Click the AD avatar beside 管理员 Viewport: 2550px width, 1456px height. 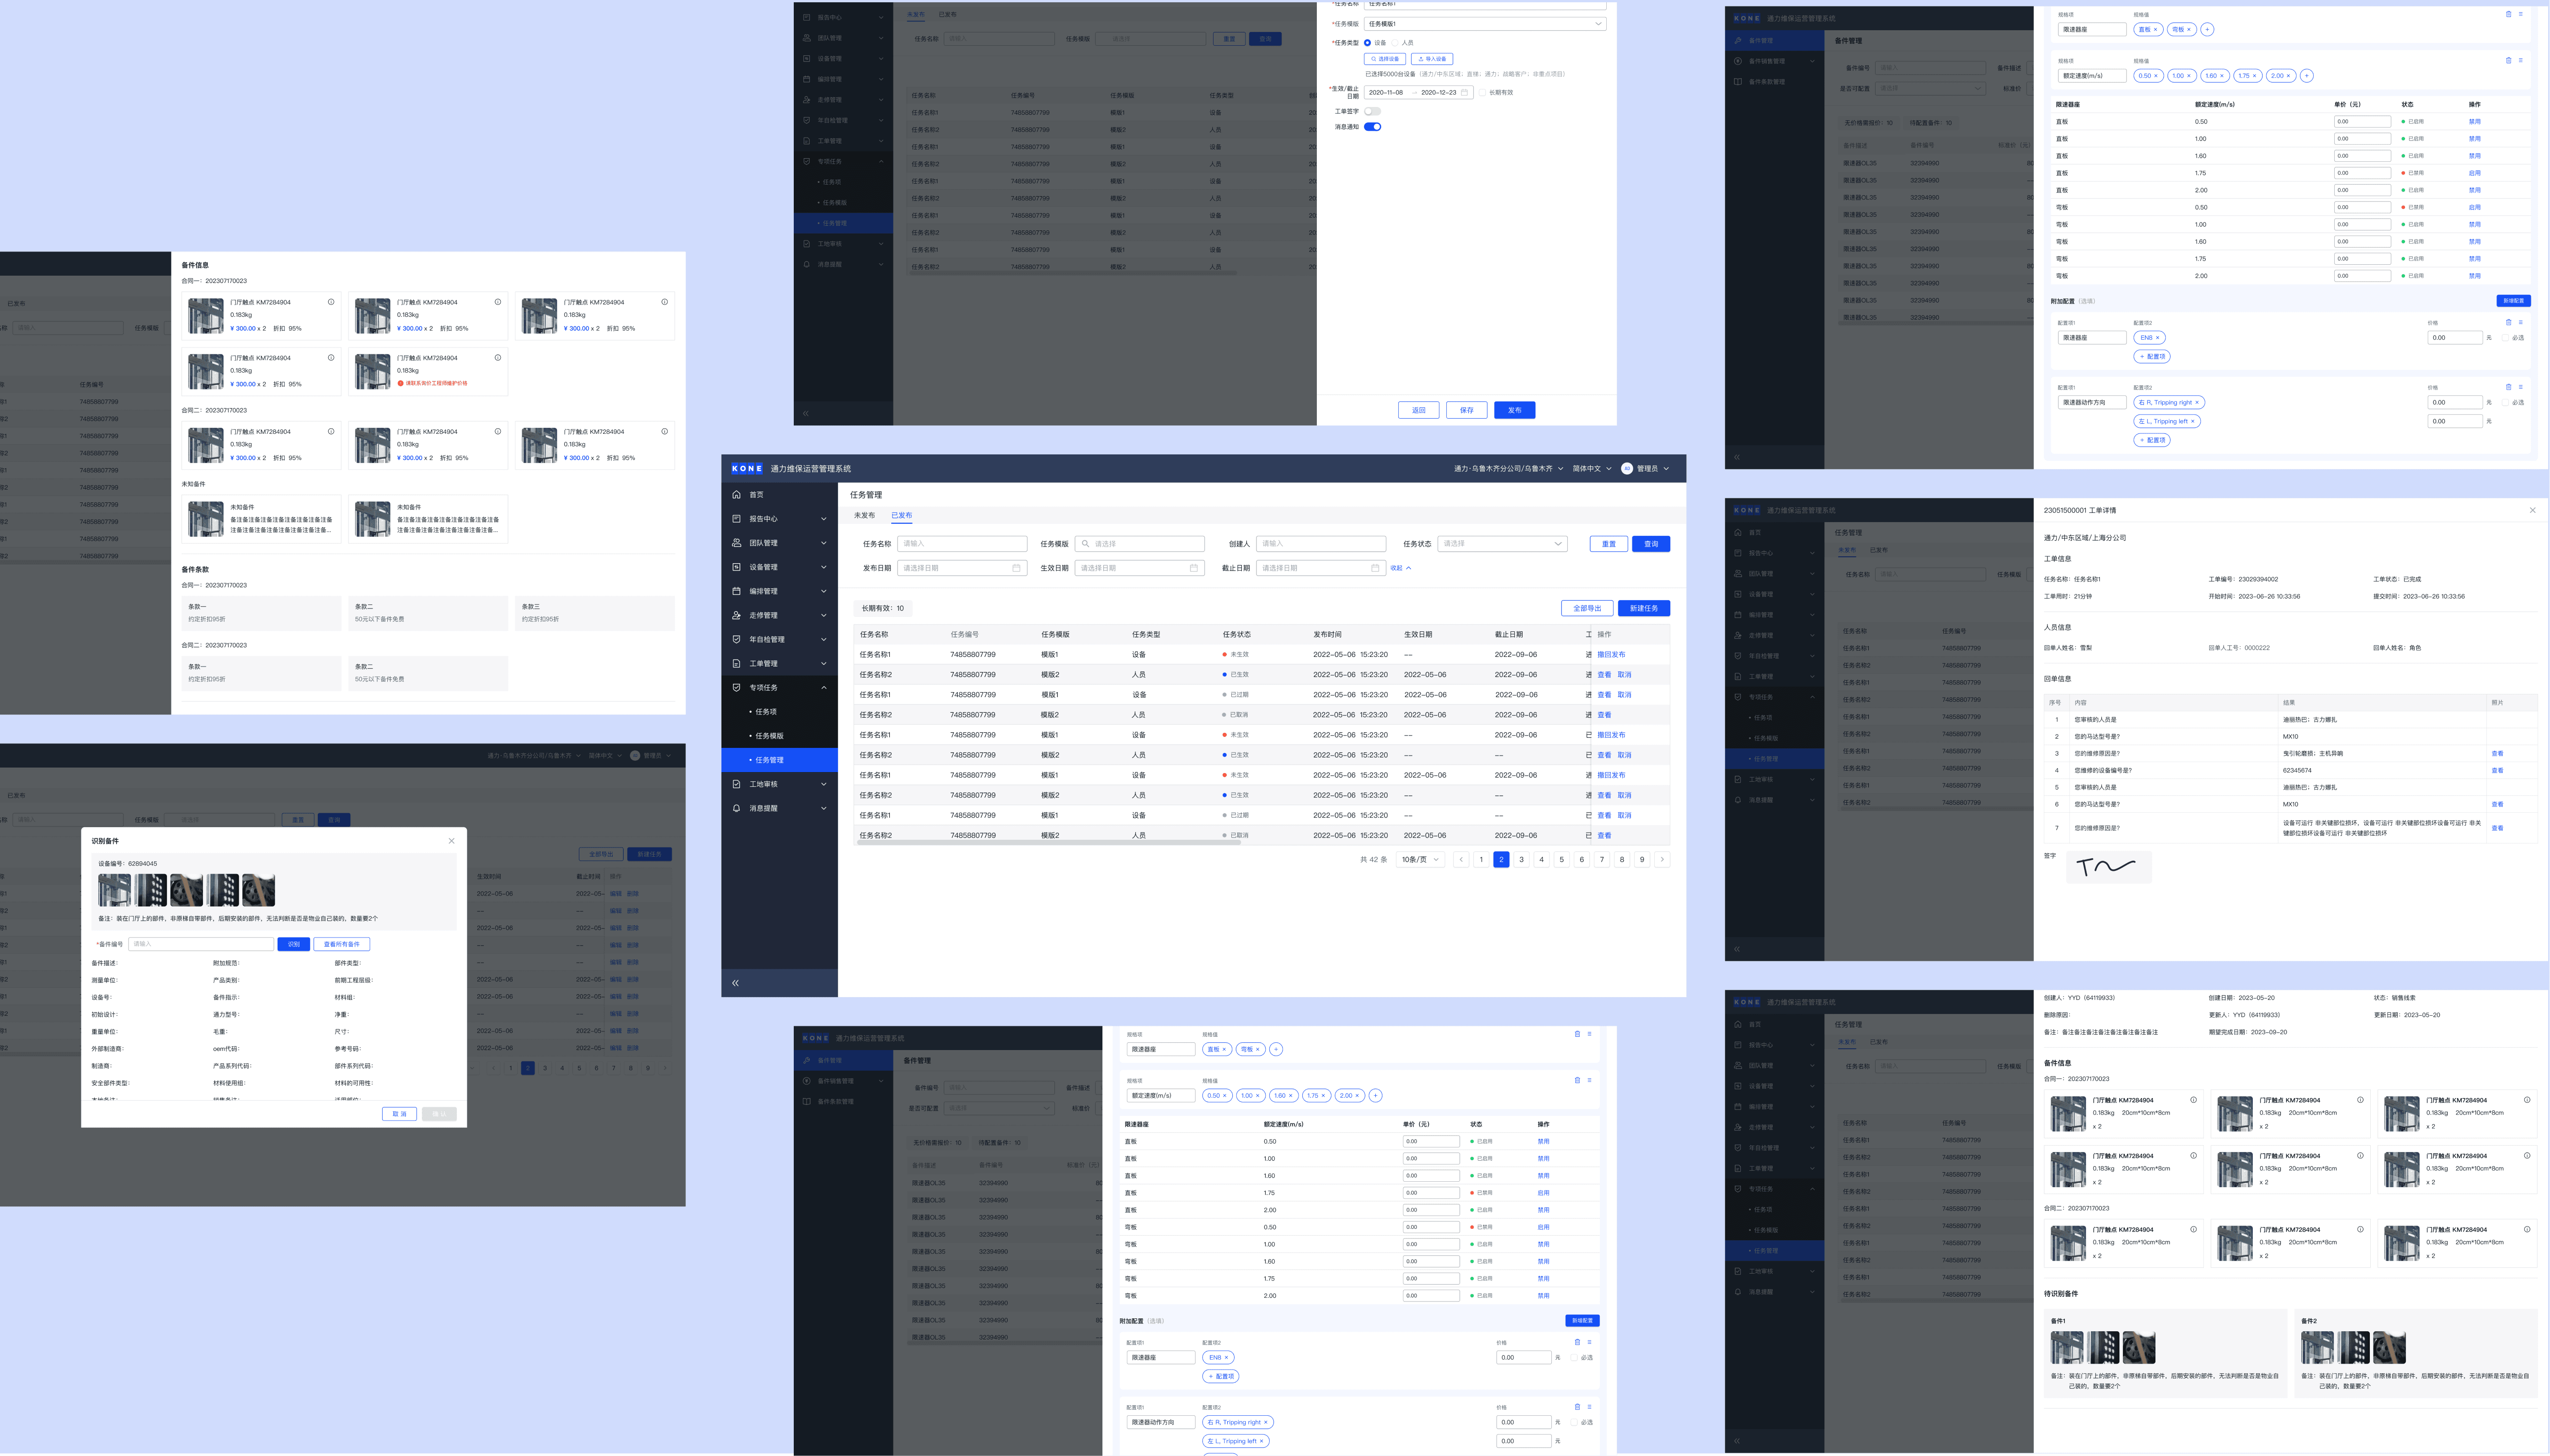tap(1627, 468)
